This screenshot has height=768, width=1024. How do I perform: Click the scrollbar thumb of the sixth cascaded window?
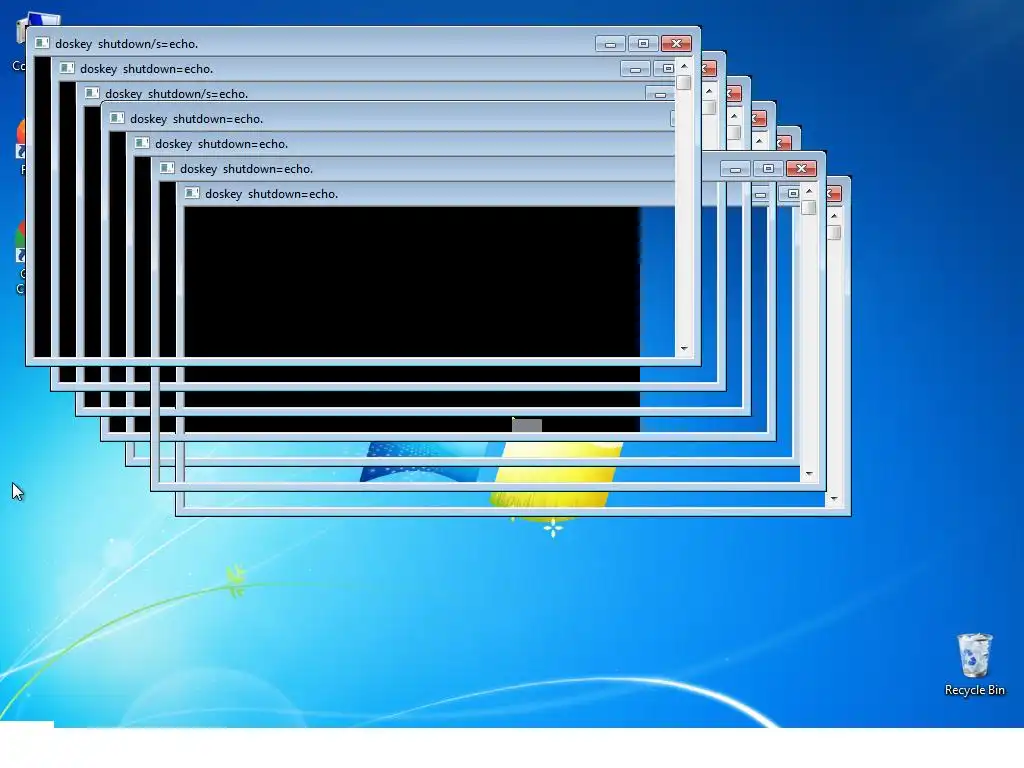[x=808, y=208]
